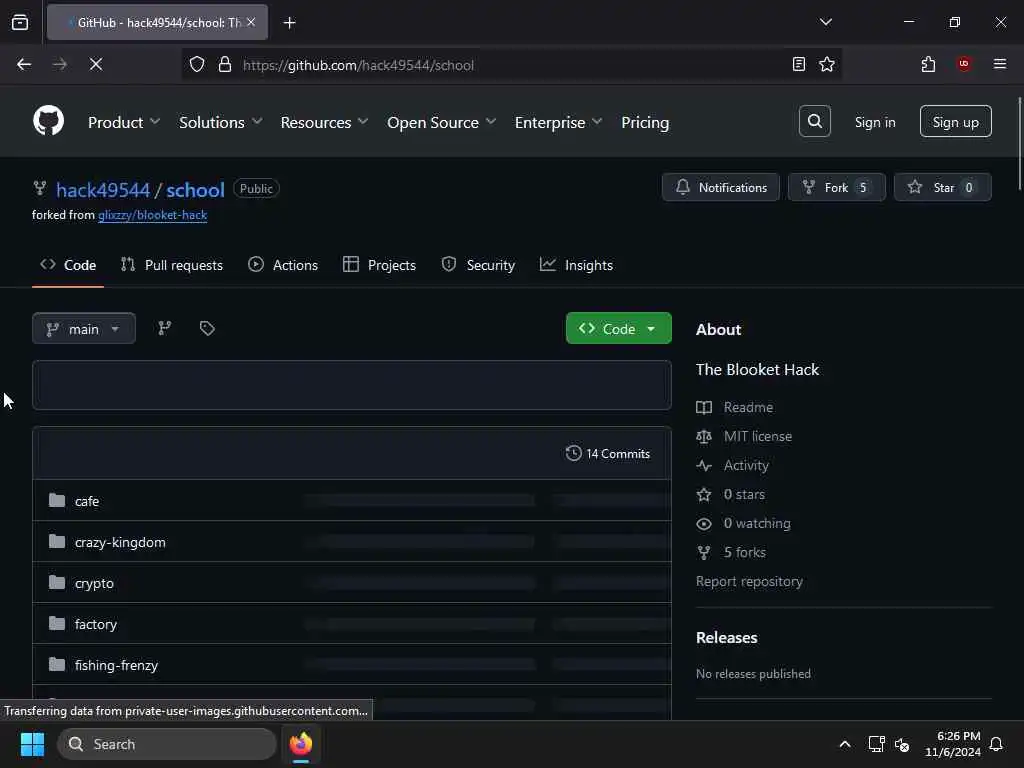Click the Windows taskbar Search box
1024x768 pixels.
point(167,744)
